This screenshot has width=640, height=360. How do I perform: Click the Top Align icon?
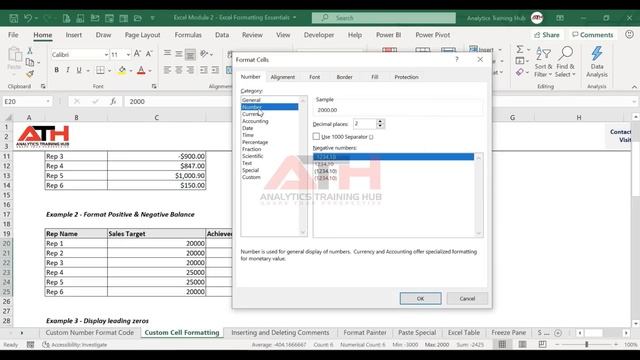pos(167,53)
